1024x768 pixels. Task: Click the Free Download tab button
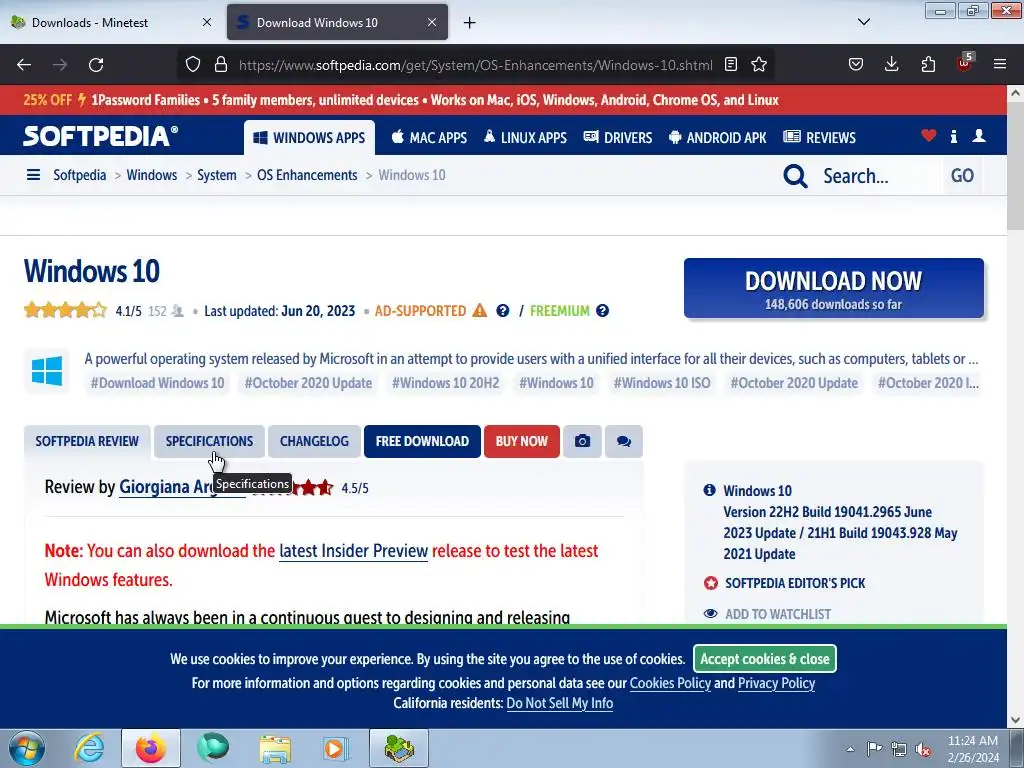(x=422, y=441)
